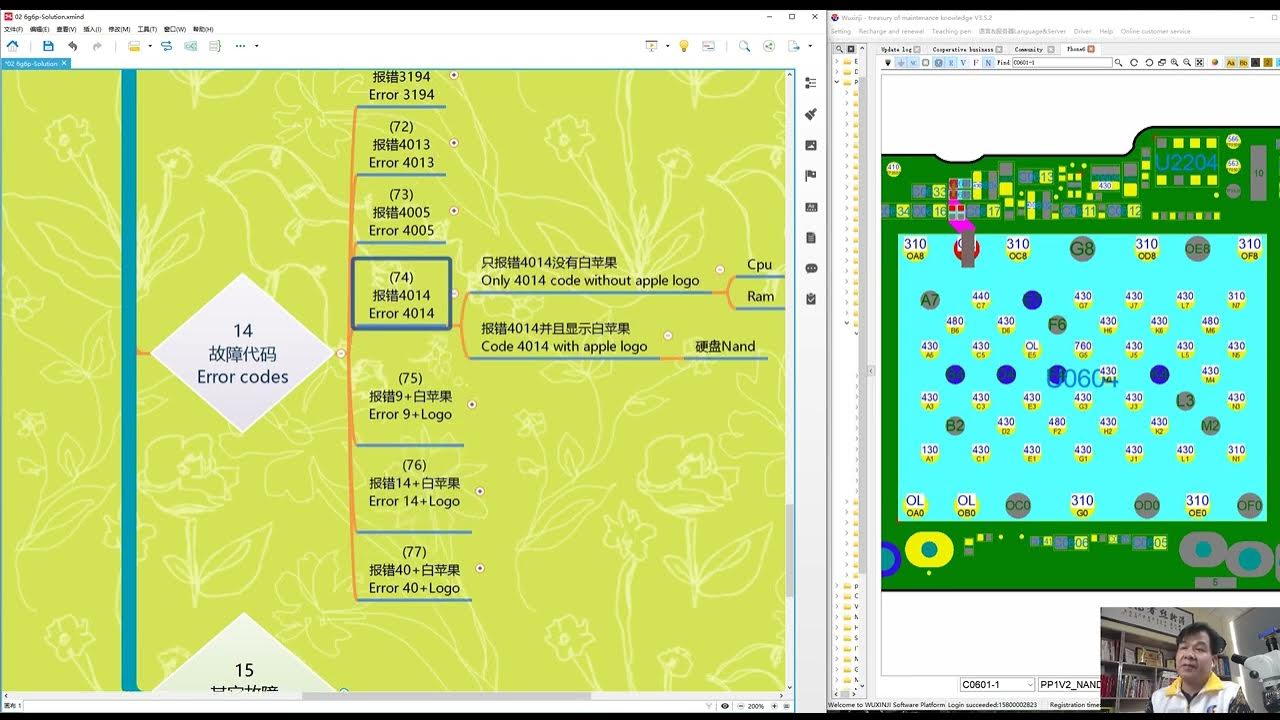Open the brainstorming light bulb tool
Image resolution: width=1280 pixels, height=720 pixels.
coord(684,46)
